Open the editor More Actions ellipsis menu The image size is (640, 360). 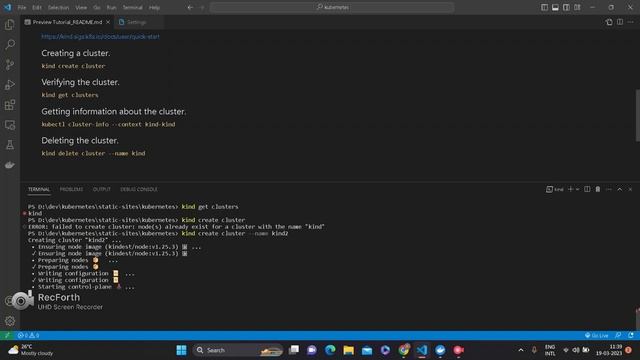coord(631,22)
